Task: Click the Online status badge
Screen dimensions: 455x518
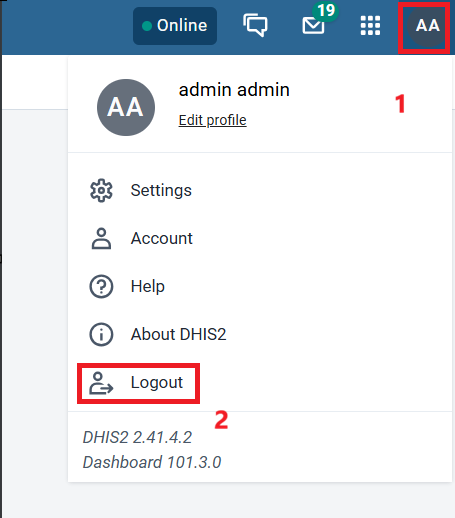Action: tap(175, 26)
